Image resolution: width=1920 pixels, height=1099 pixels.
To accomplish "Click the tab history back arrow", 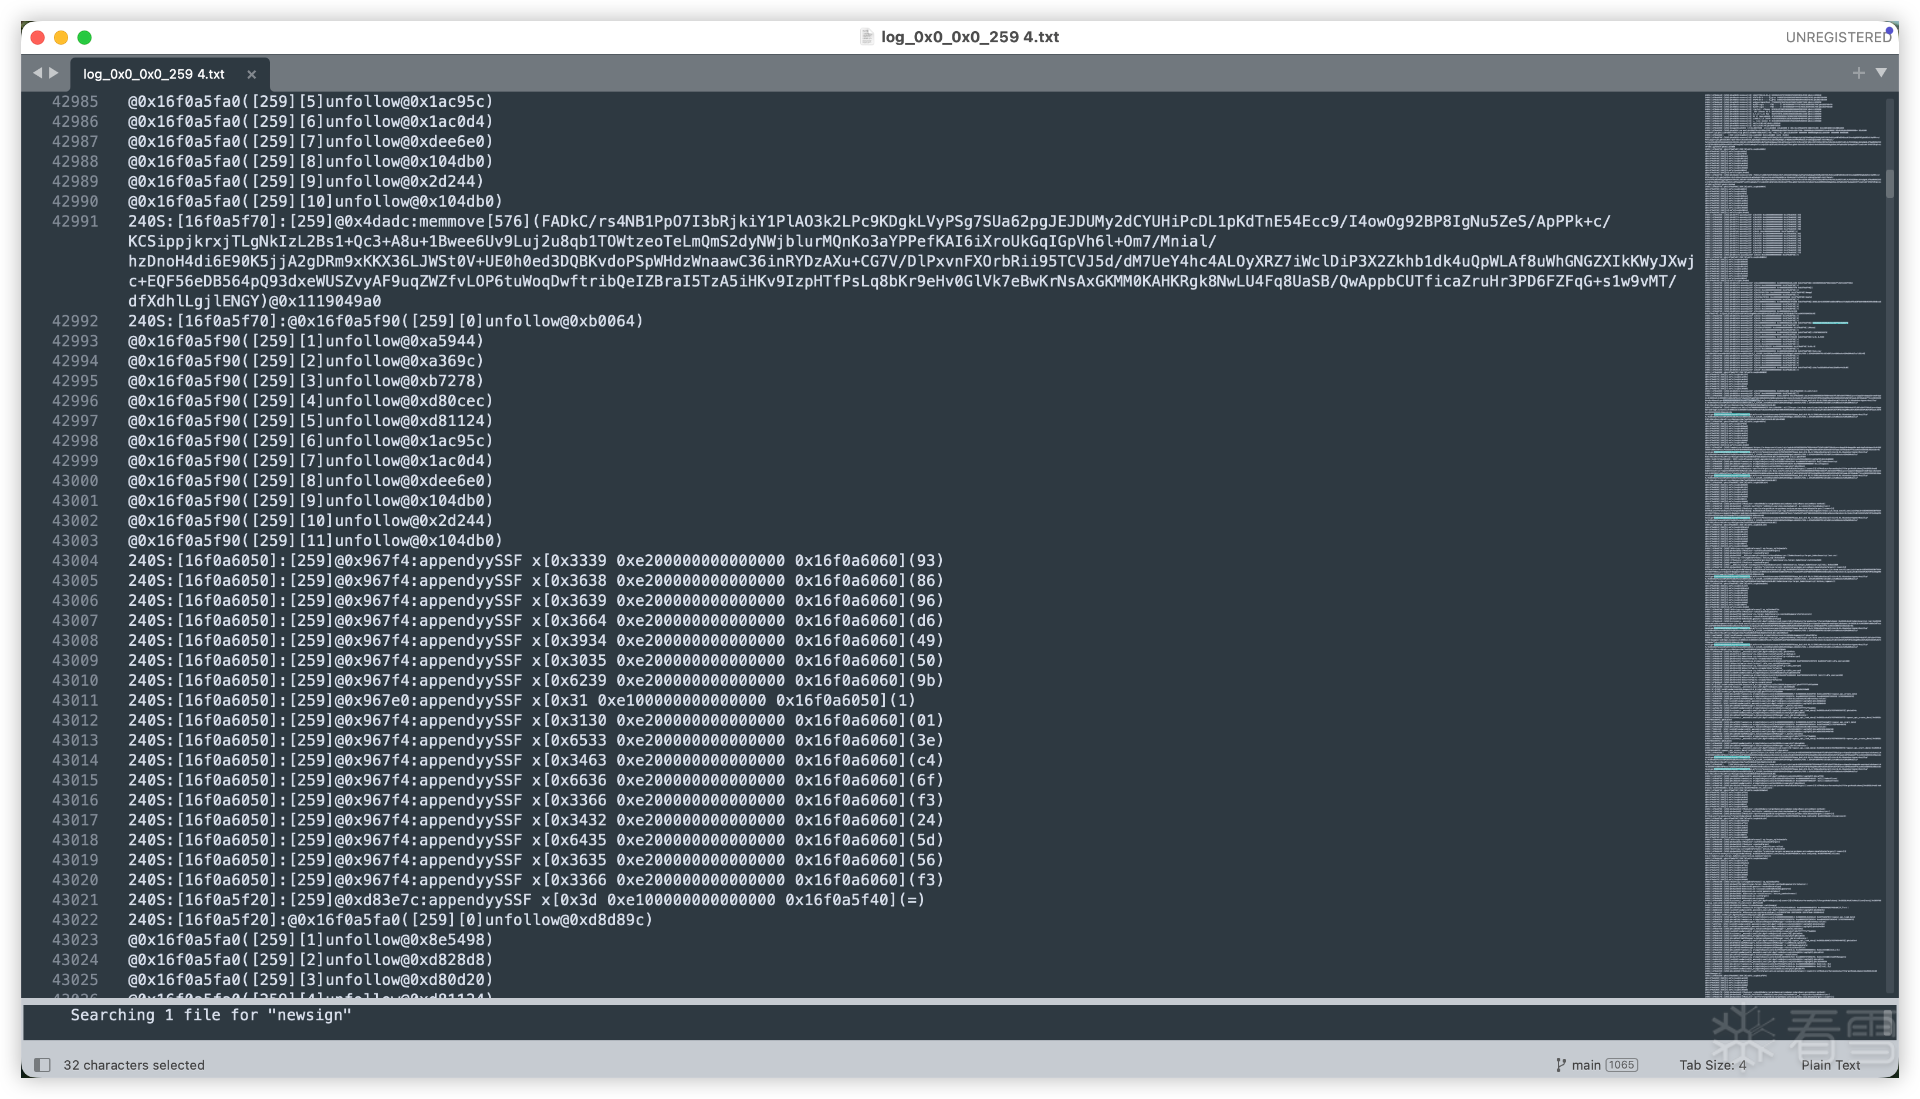I will coord(37,73).
